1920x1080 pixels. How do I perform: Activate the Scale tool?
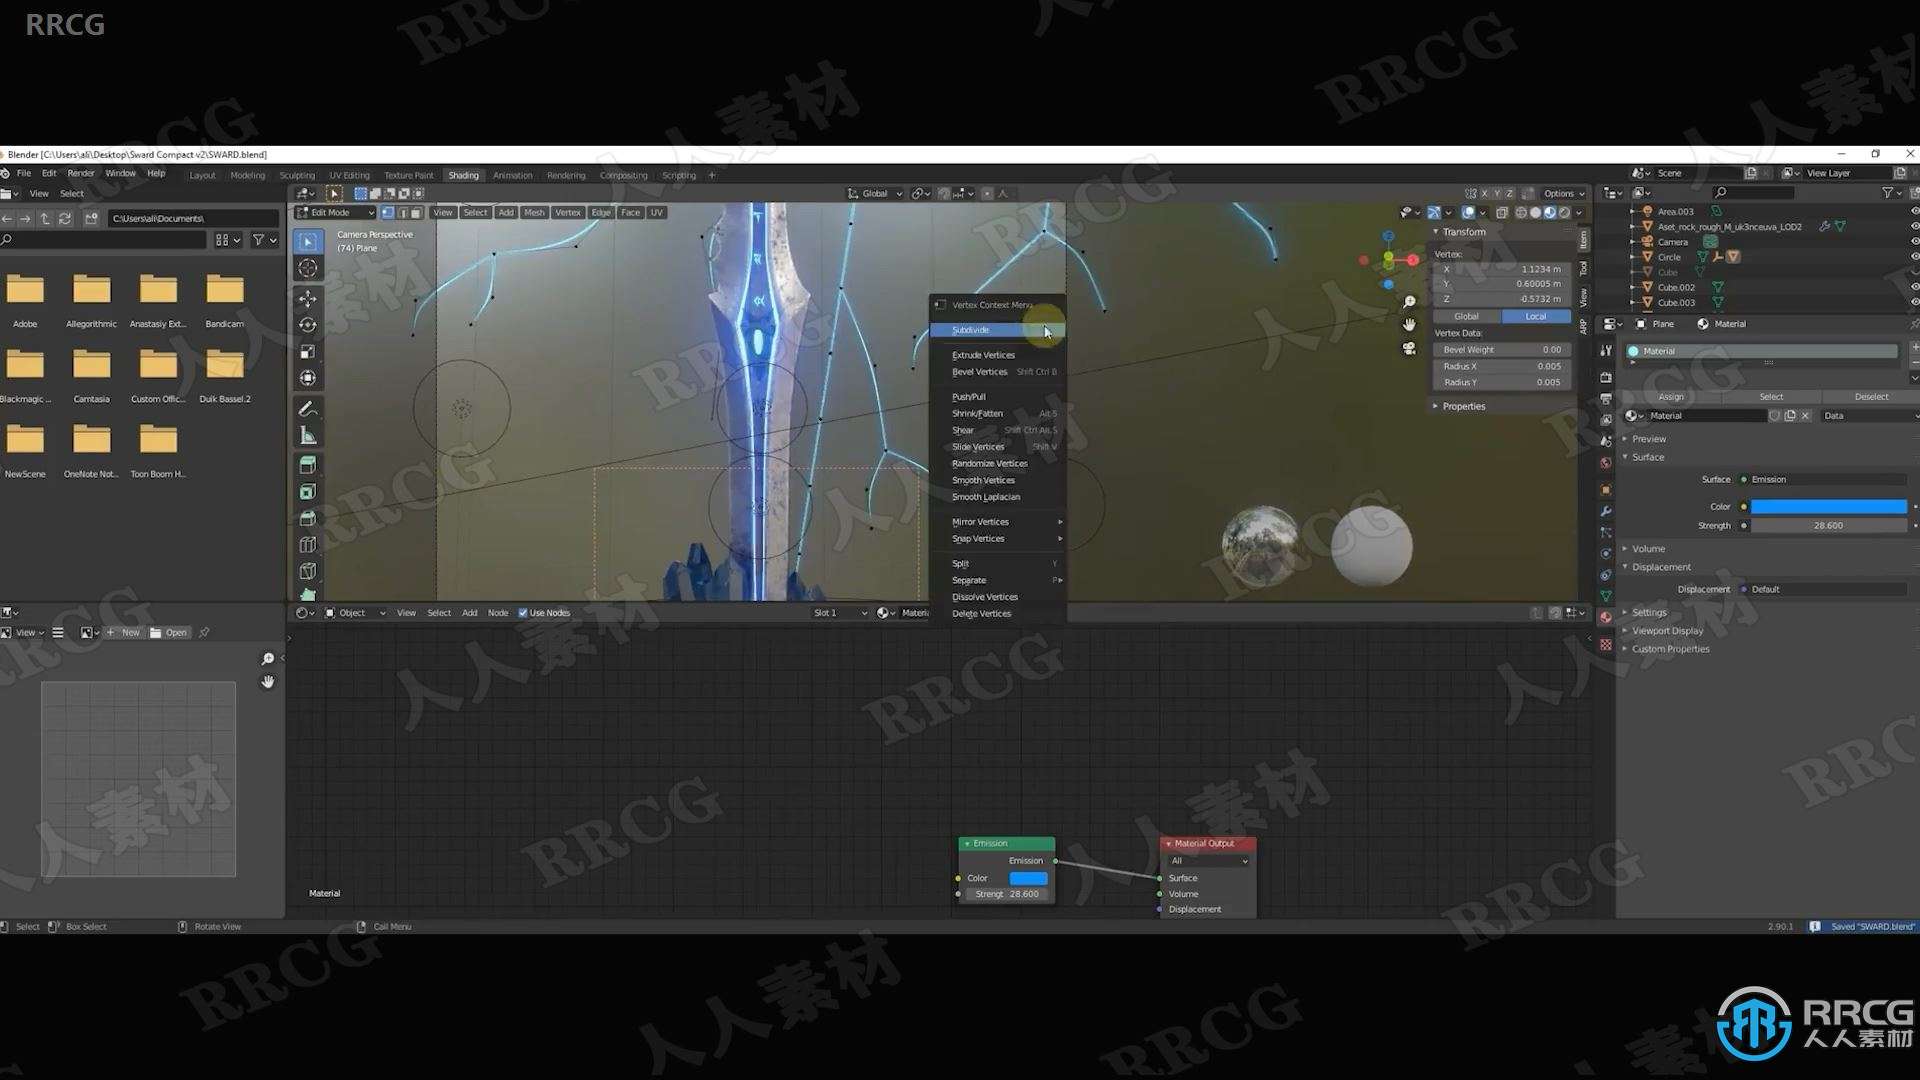click(x=308, y=352)
